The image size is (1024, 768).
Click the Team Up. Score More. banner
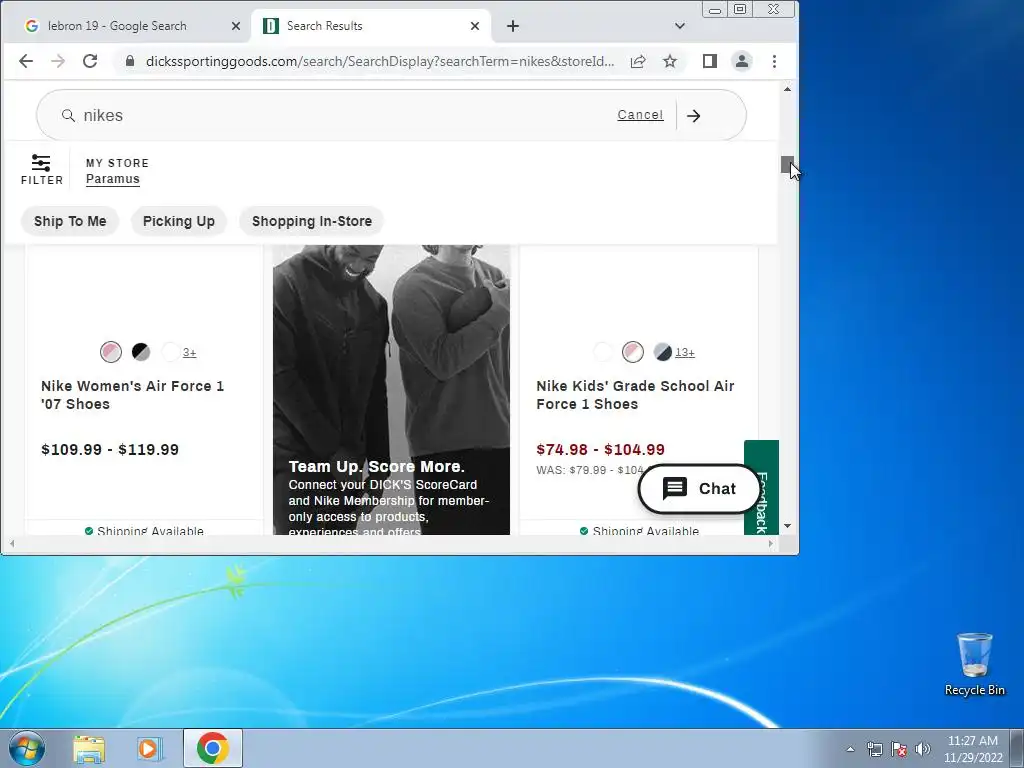pyautogui.click(x=391, y=390)
